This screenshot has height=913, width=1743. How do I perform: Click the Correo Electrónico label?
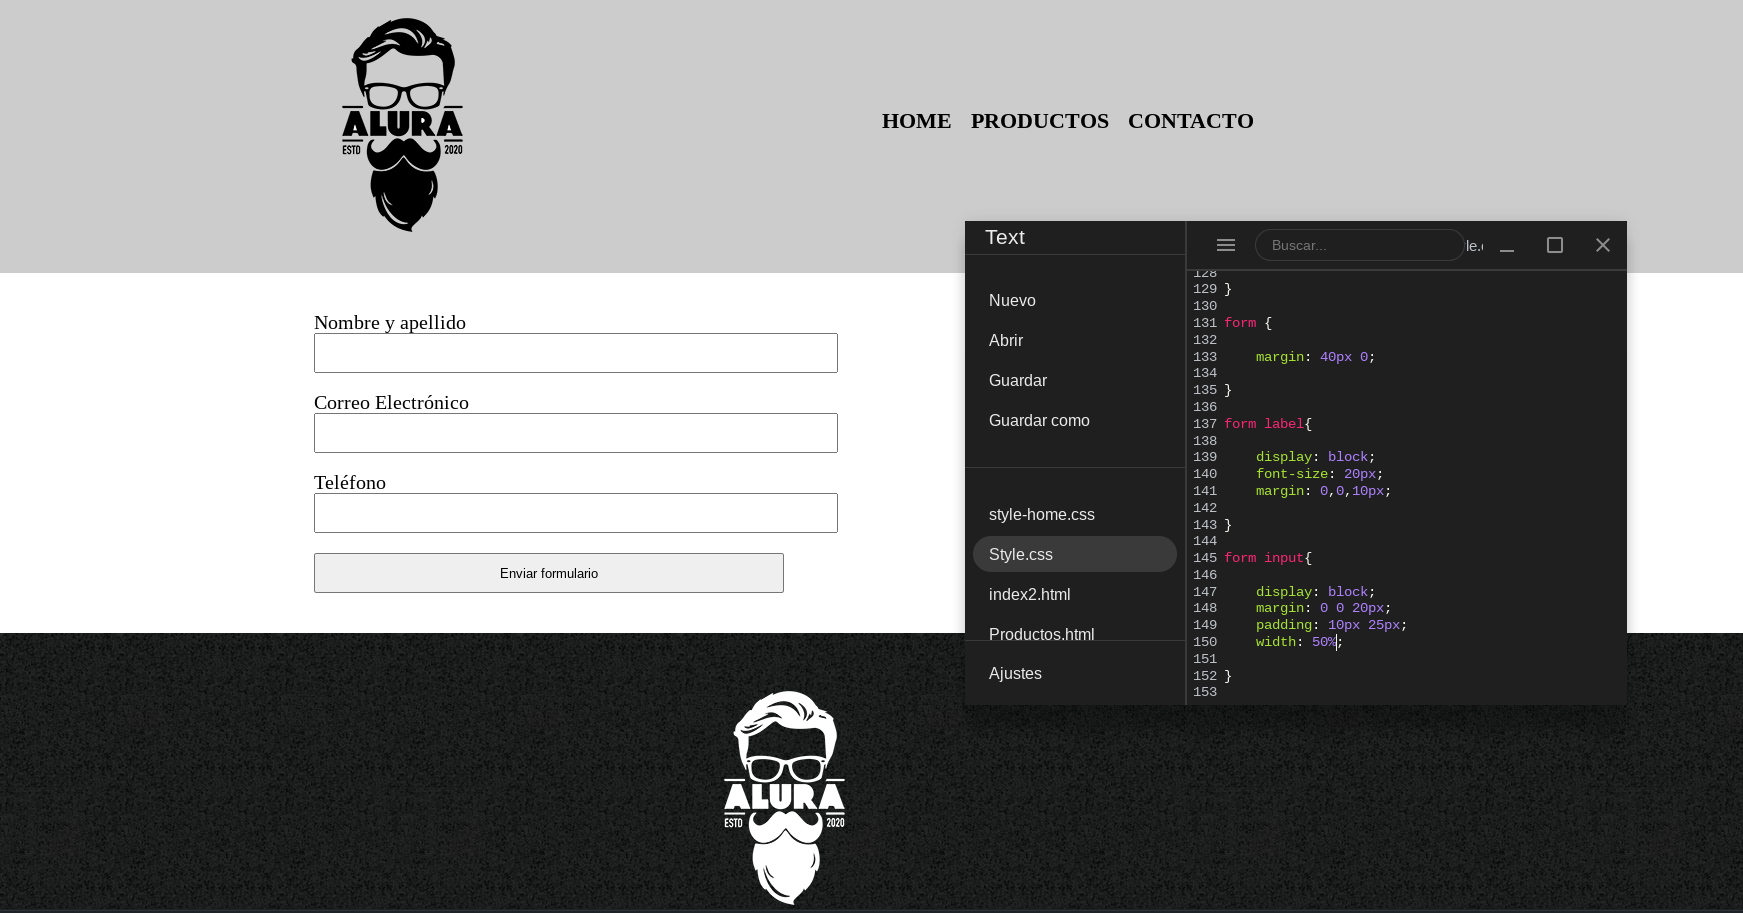(391, 402)
